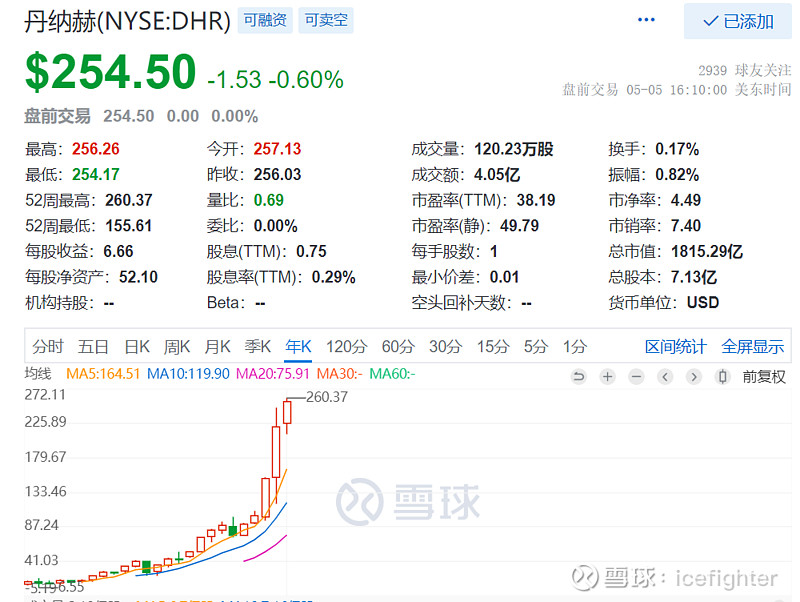The width and height of the screenshot is (800, 602).
Task: Click the 货币单位 USD value
Action: click(703, 303)
